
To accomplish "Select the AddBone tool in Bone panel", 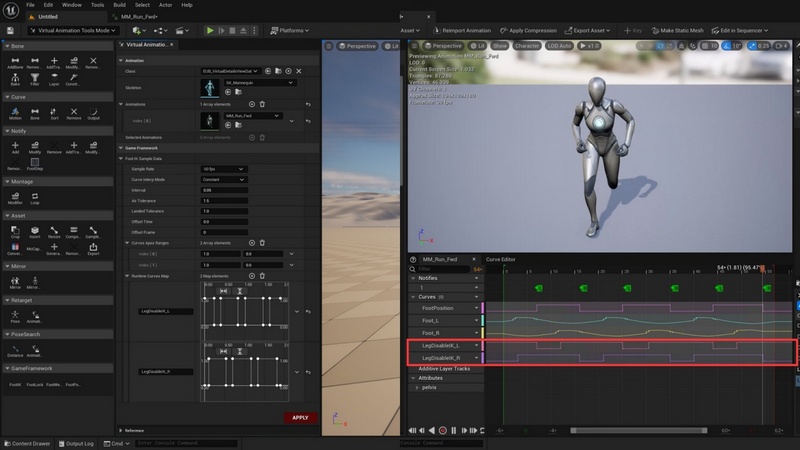I will tap(15, 62).
